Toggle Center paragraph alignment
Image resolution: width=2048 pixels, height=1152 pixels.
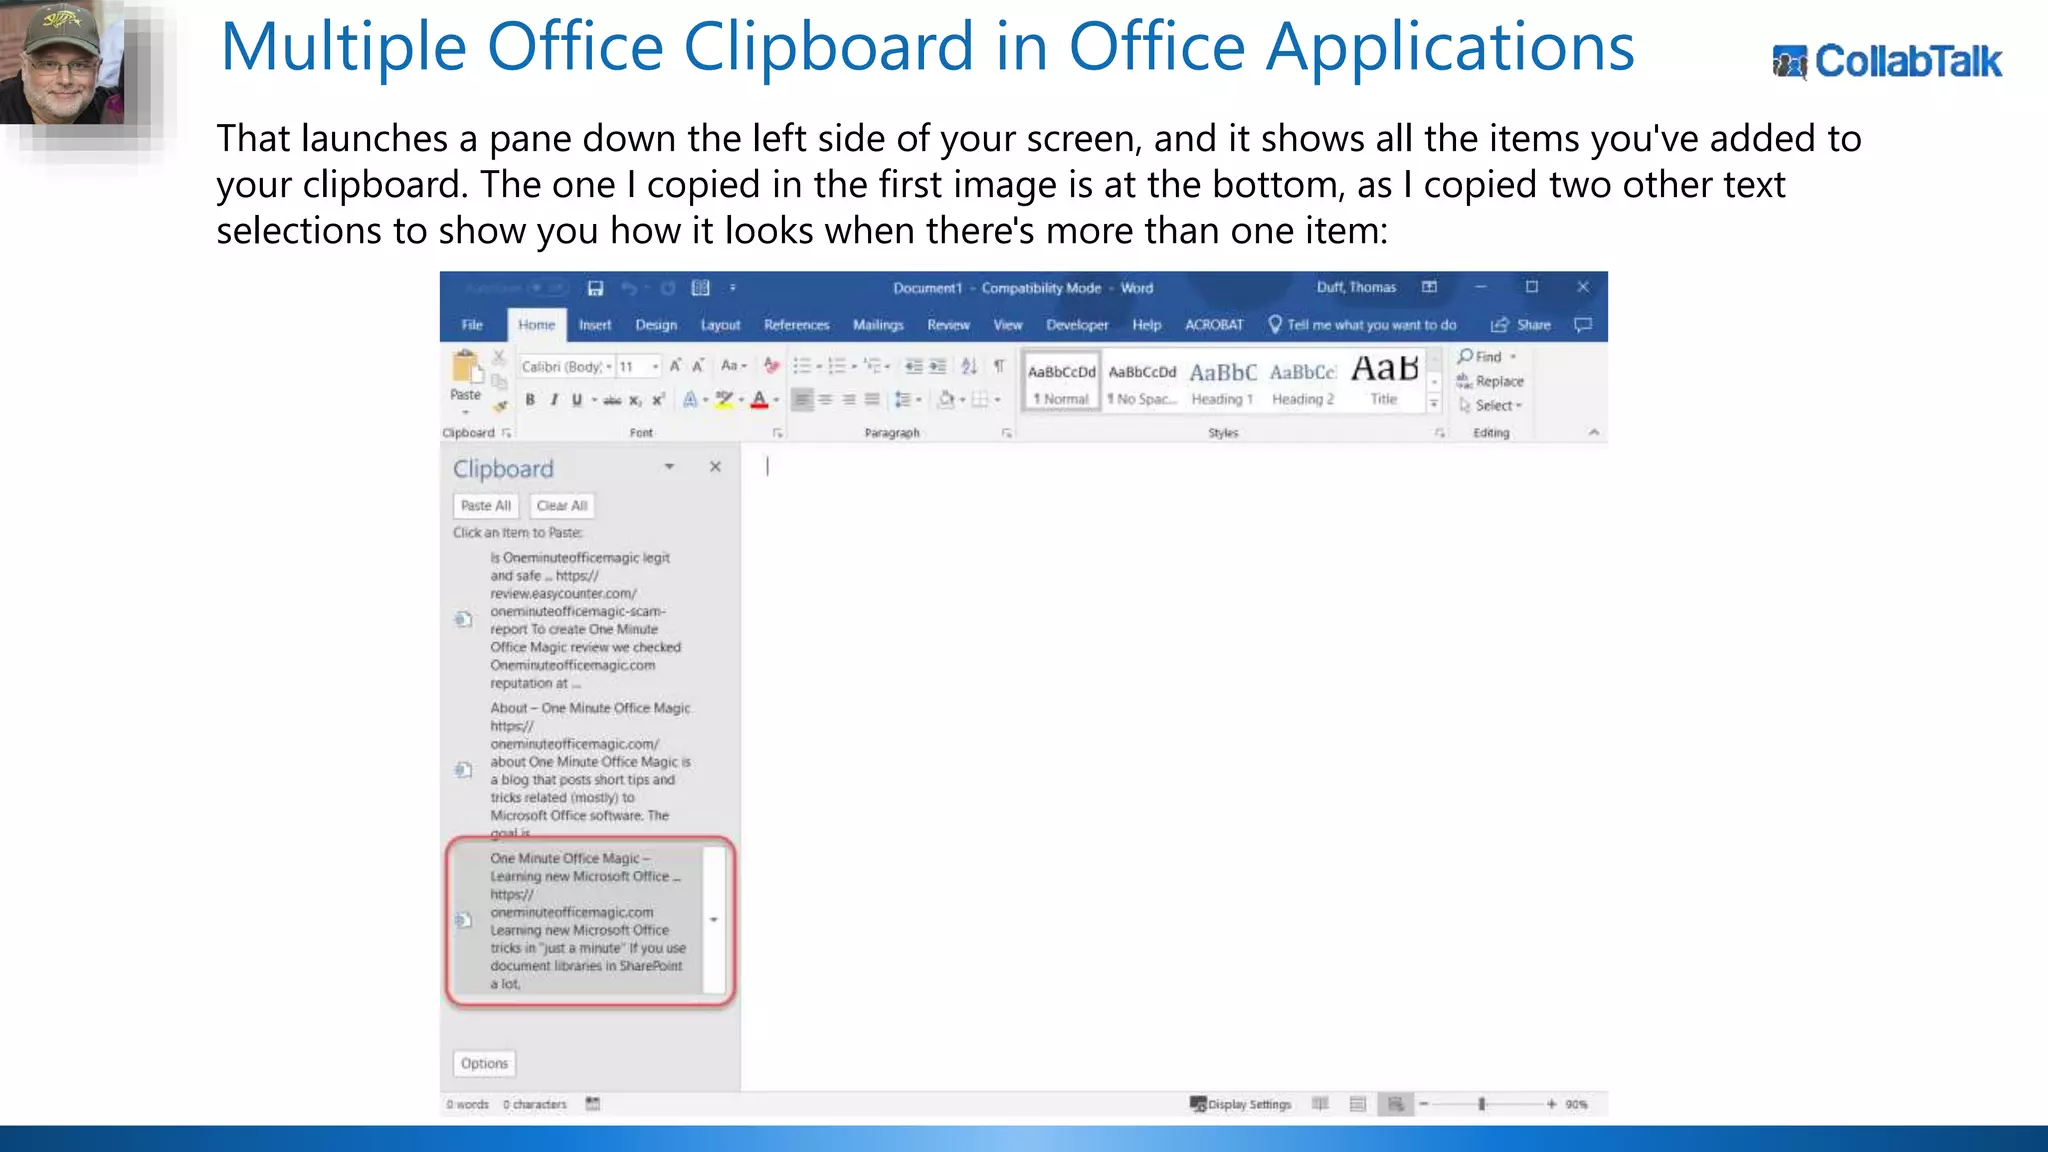tap(825, 400)
